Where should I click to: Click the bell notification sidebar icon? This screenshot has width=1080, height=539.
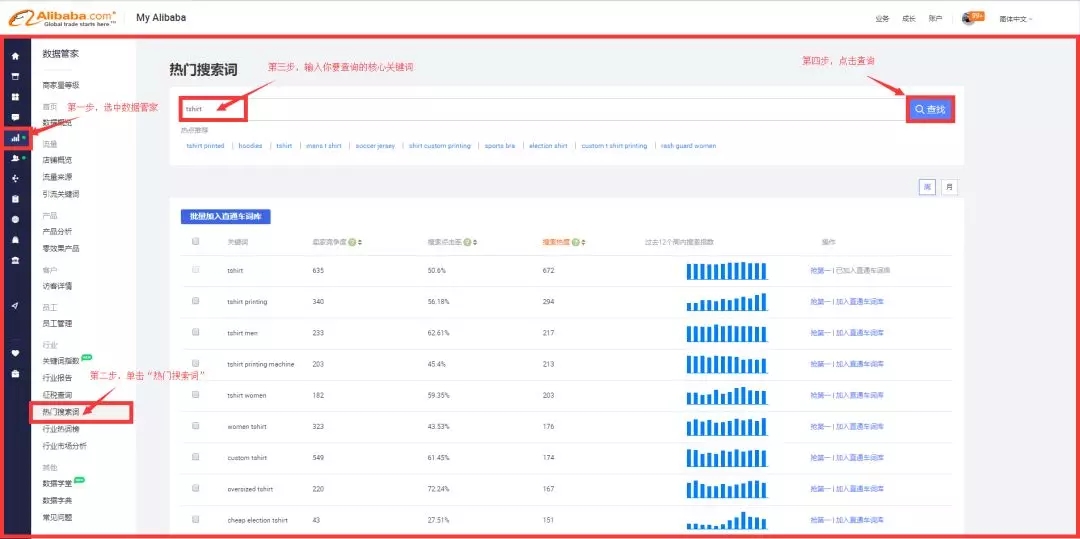point(15,240)
